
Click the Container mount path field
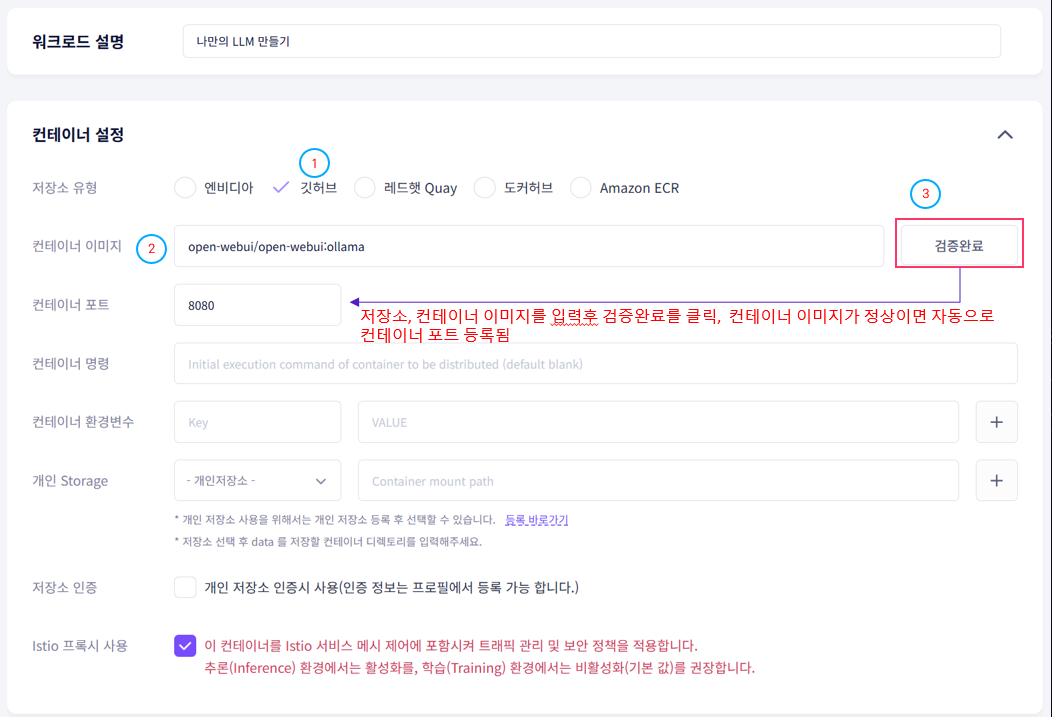point(659,480)
